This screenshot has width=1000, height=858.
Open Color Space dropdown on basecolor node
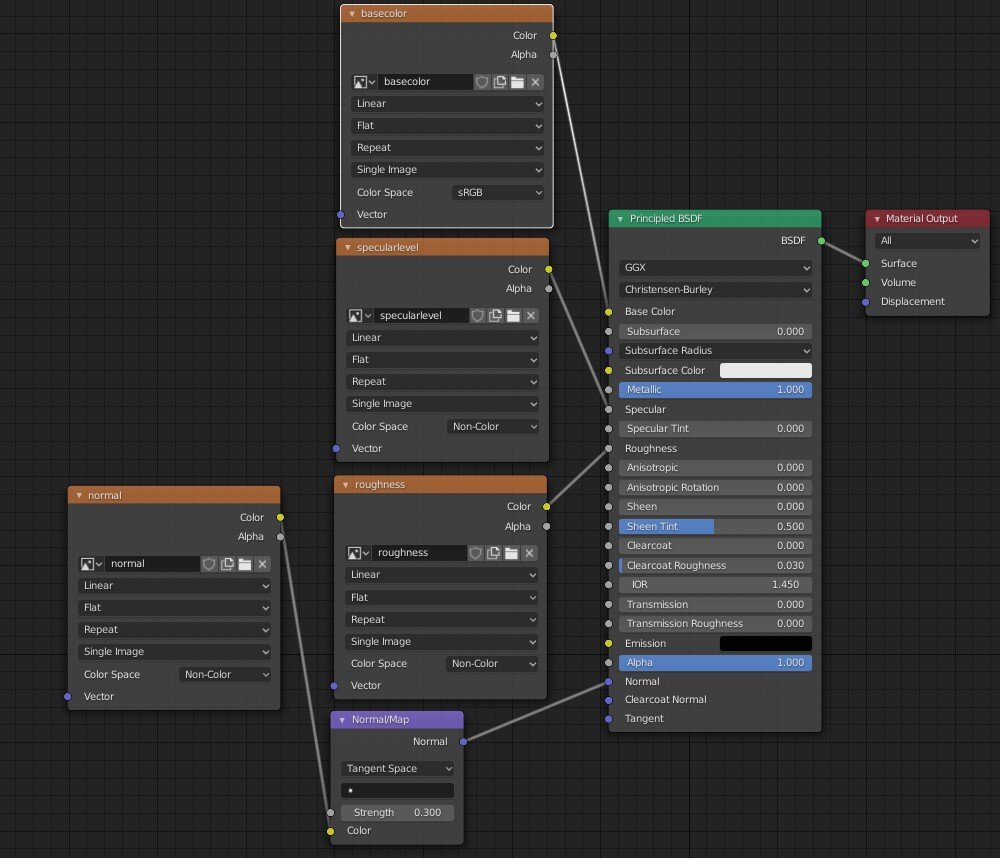(497, 193)
